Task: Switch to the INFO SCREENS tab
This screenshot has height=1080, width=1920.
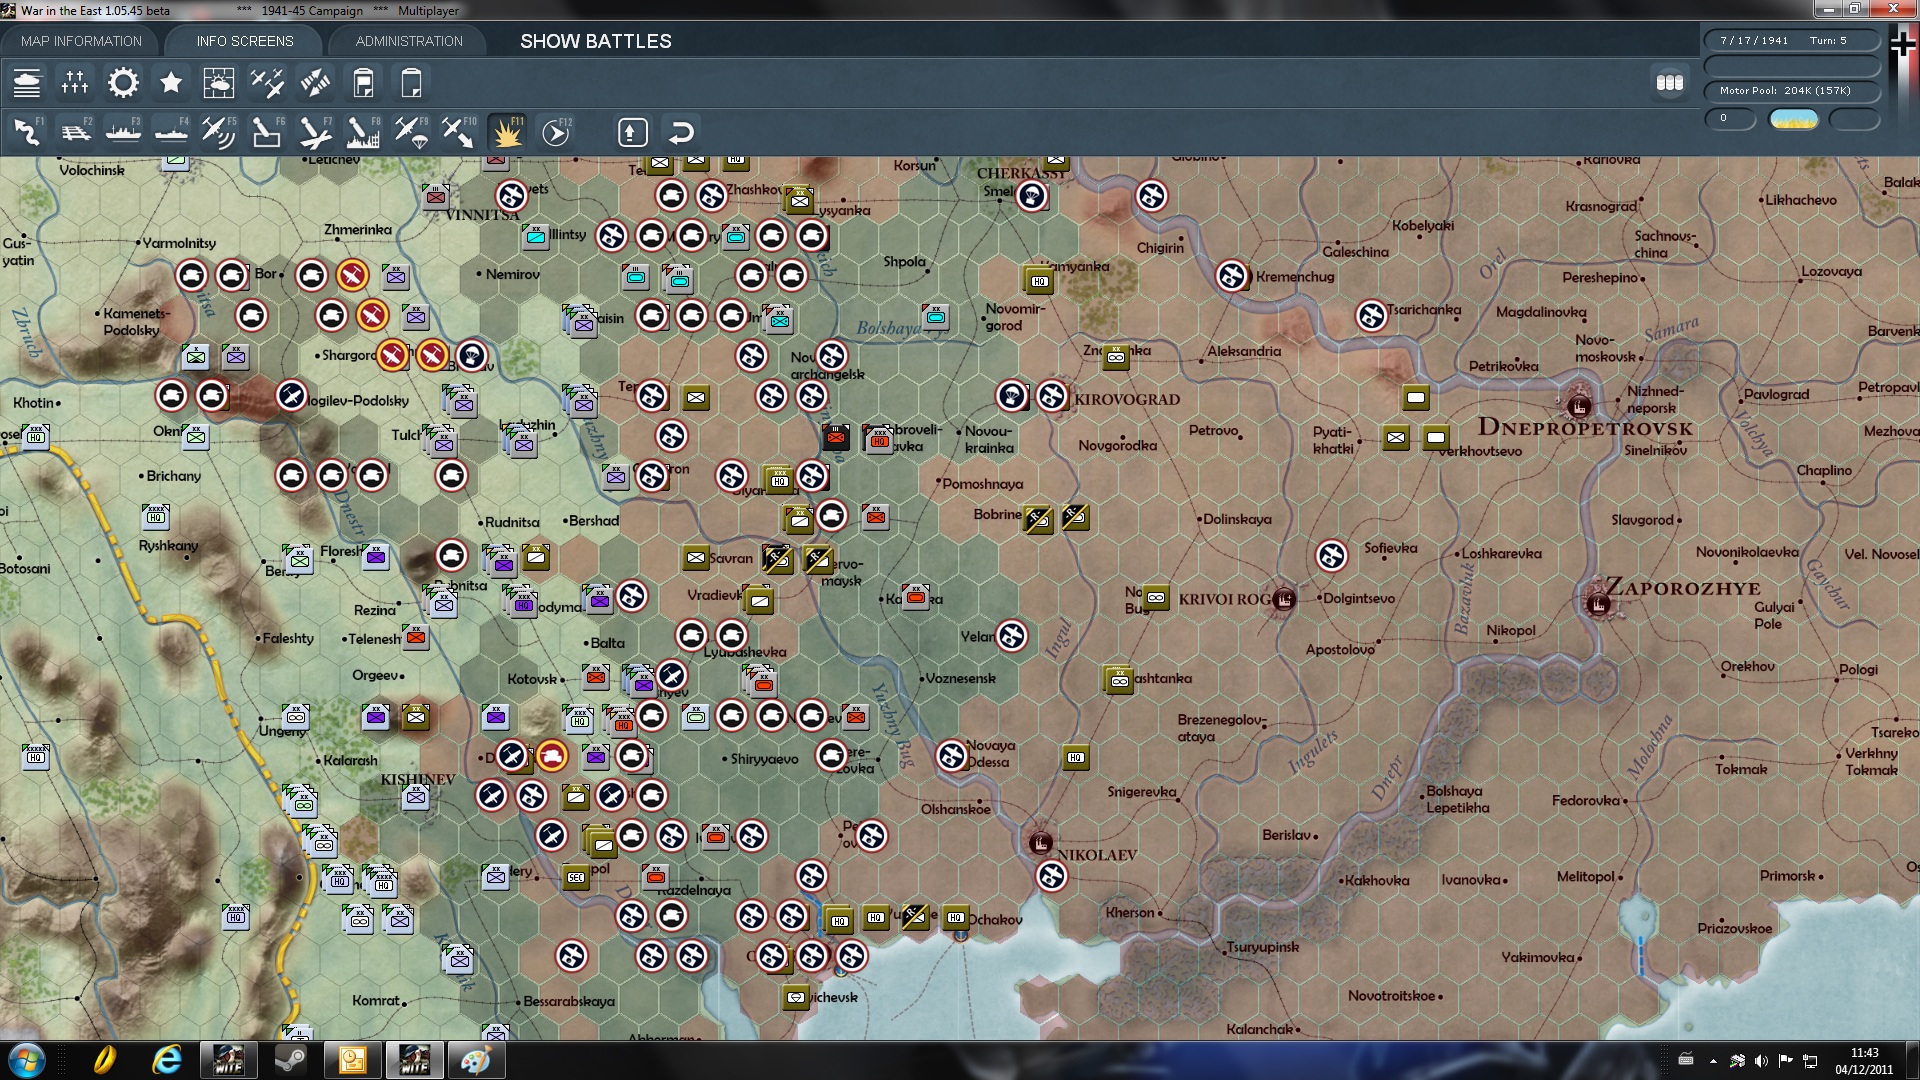Action: pos(245,41)
